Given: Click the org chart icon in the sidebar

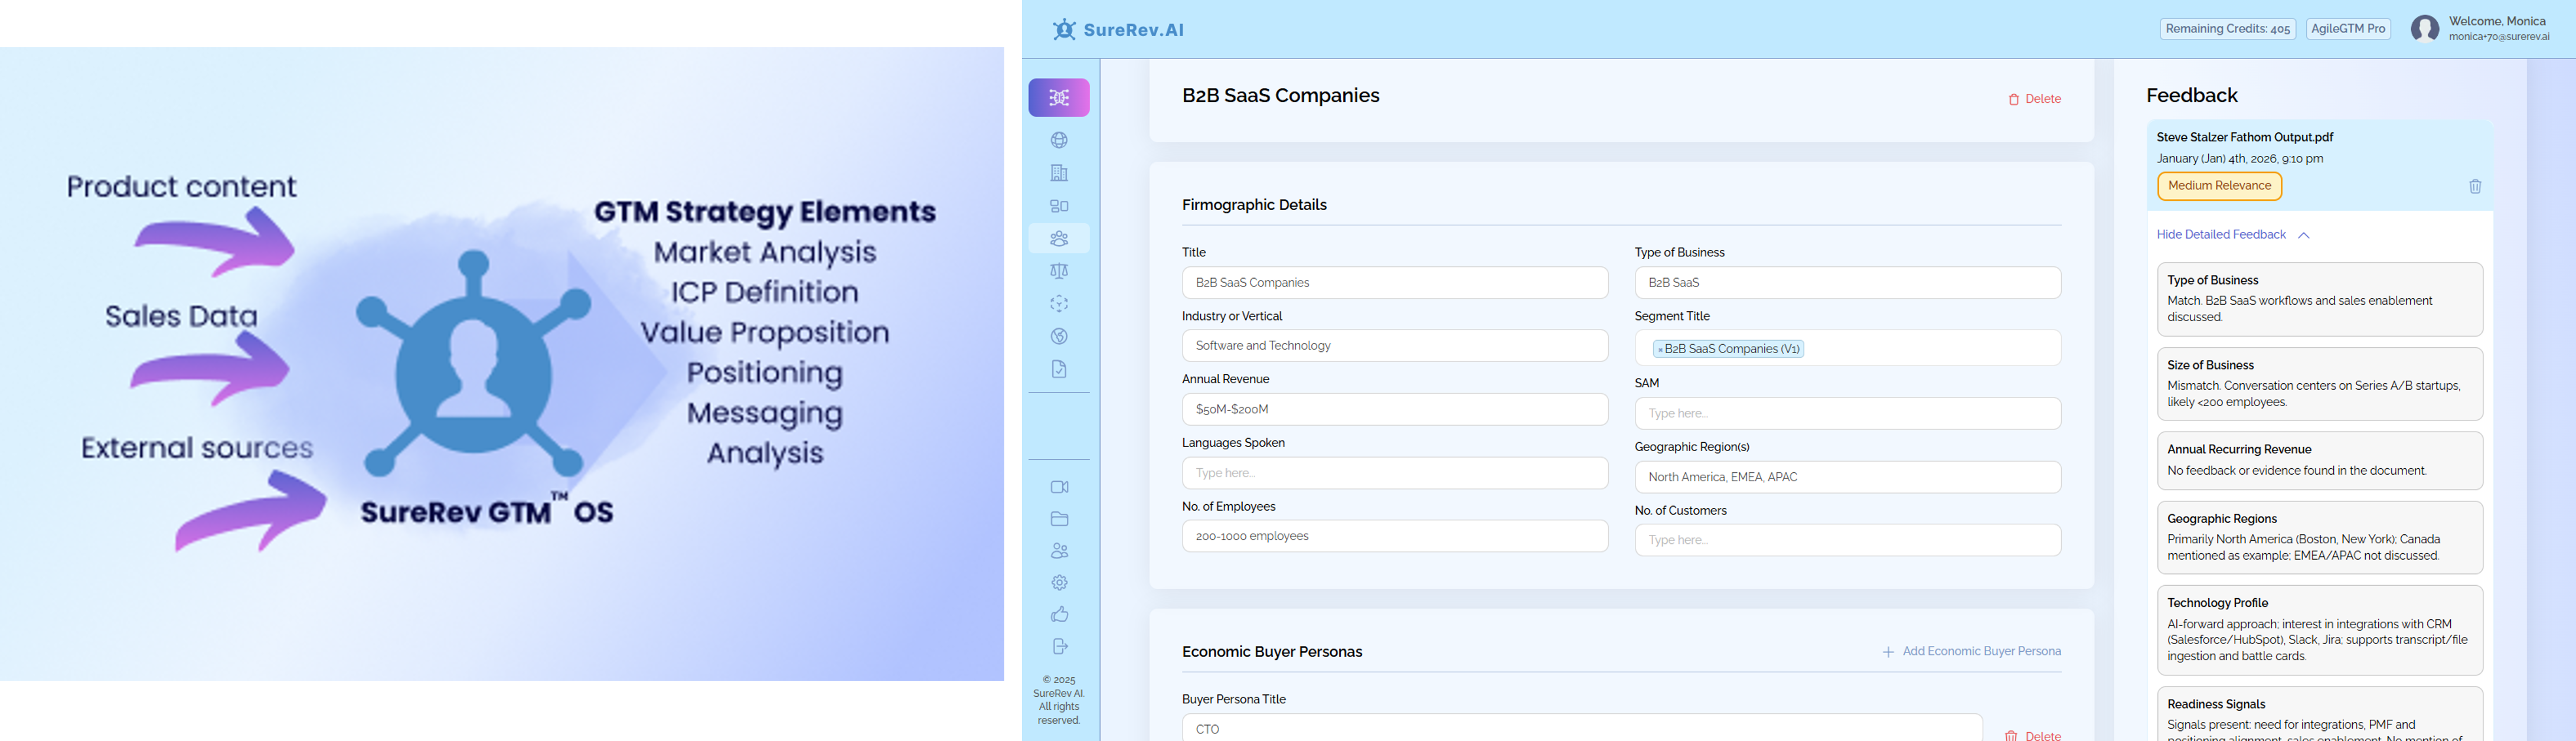Looking at the screenshot, I should (x=1059, y=206).
